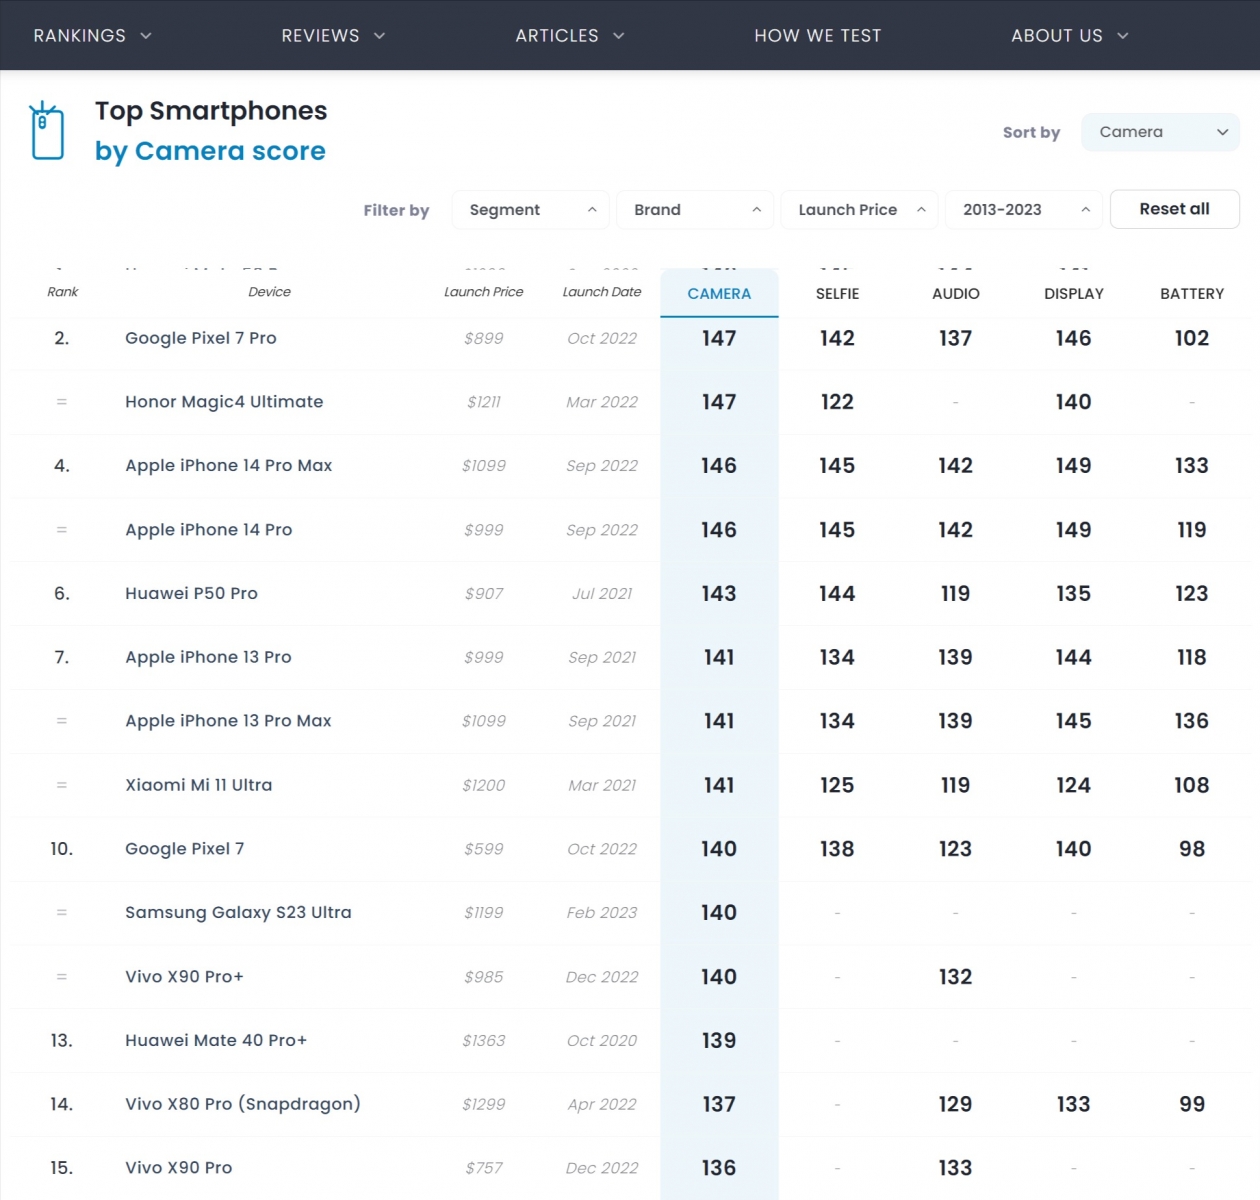Click the Launch Date column header

pos(602,292)
